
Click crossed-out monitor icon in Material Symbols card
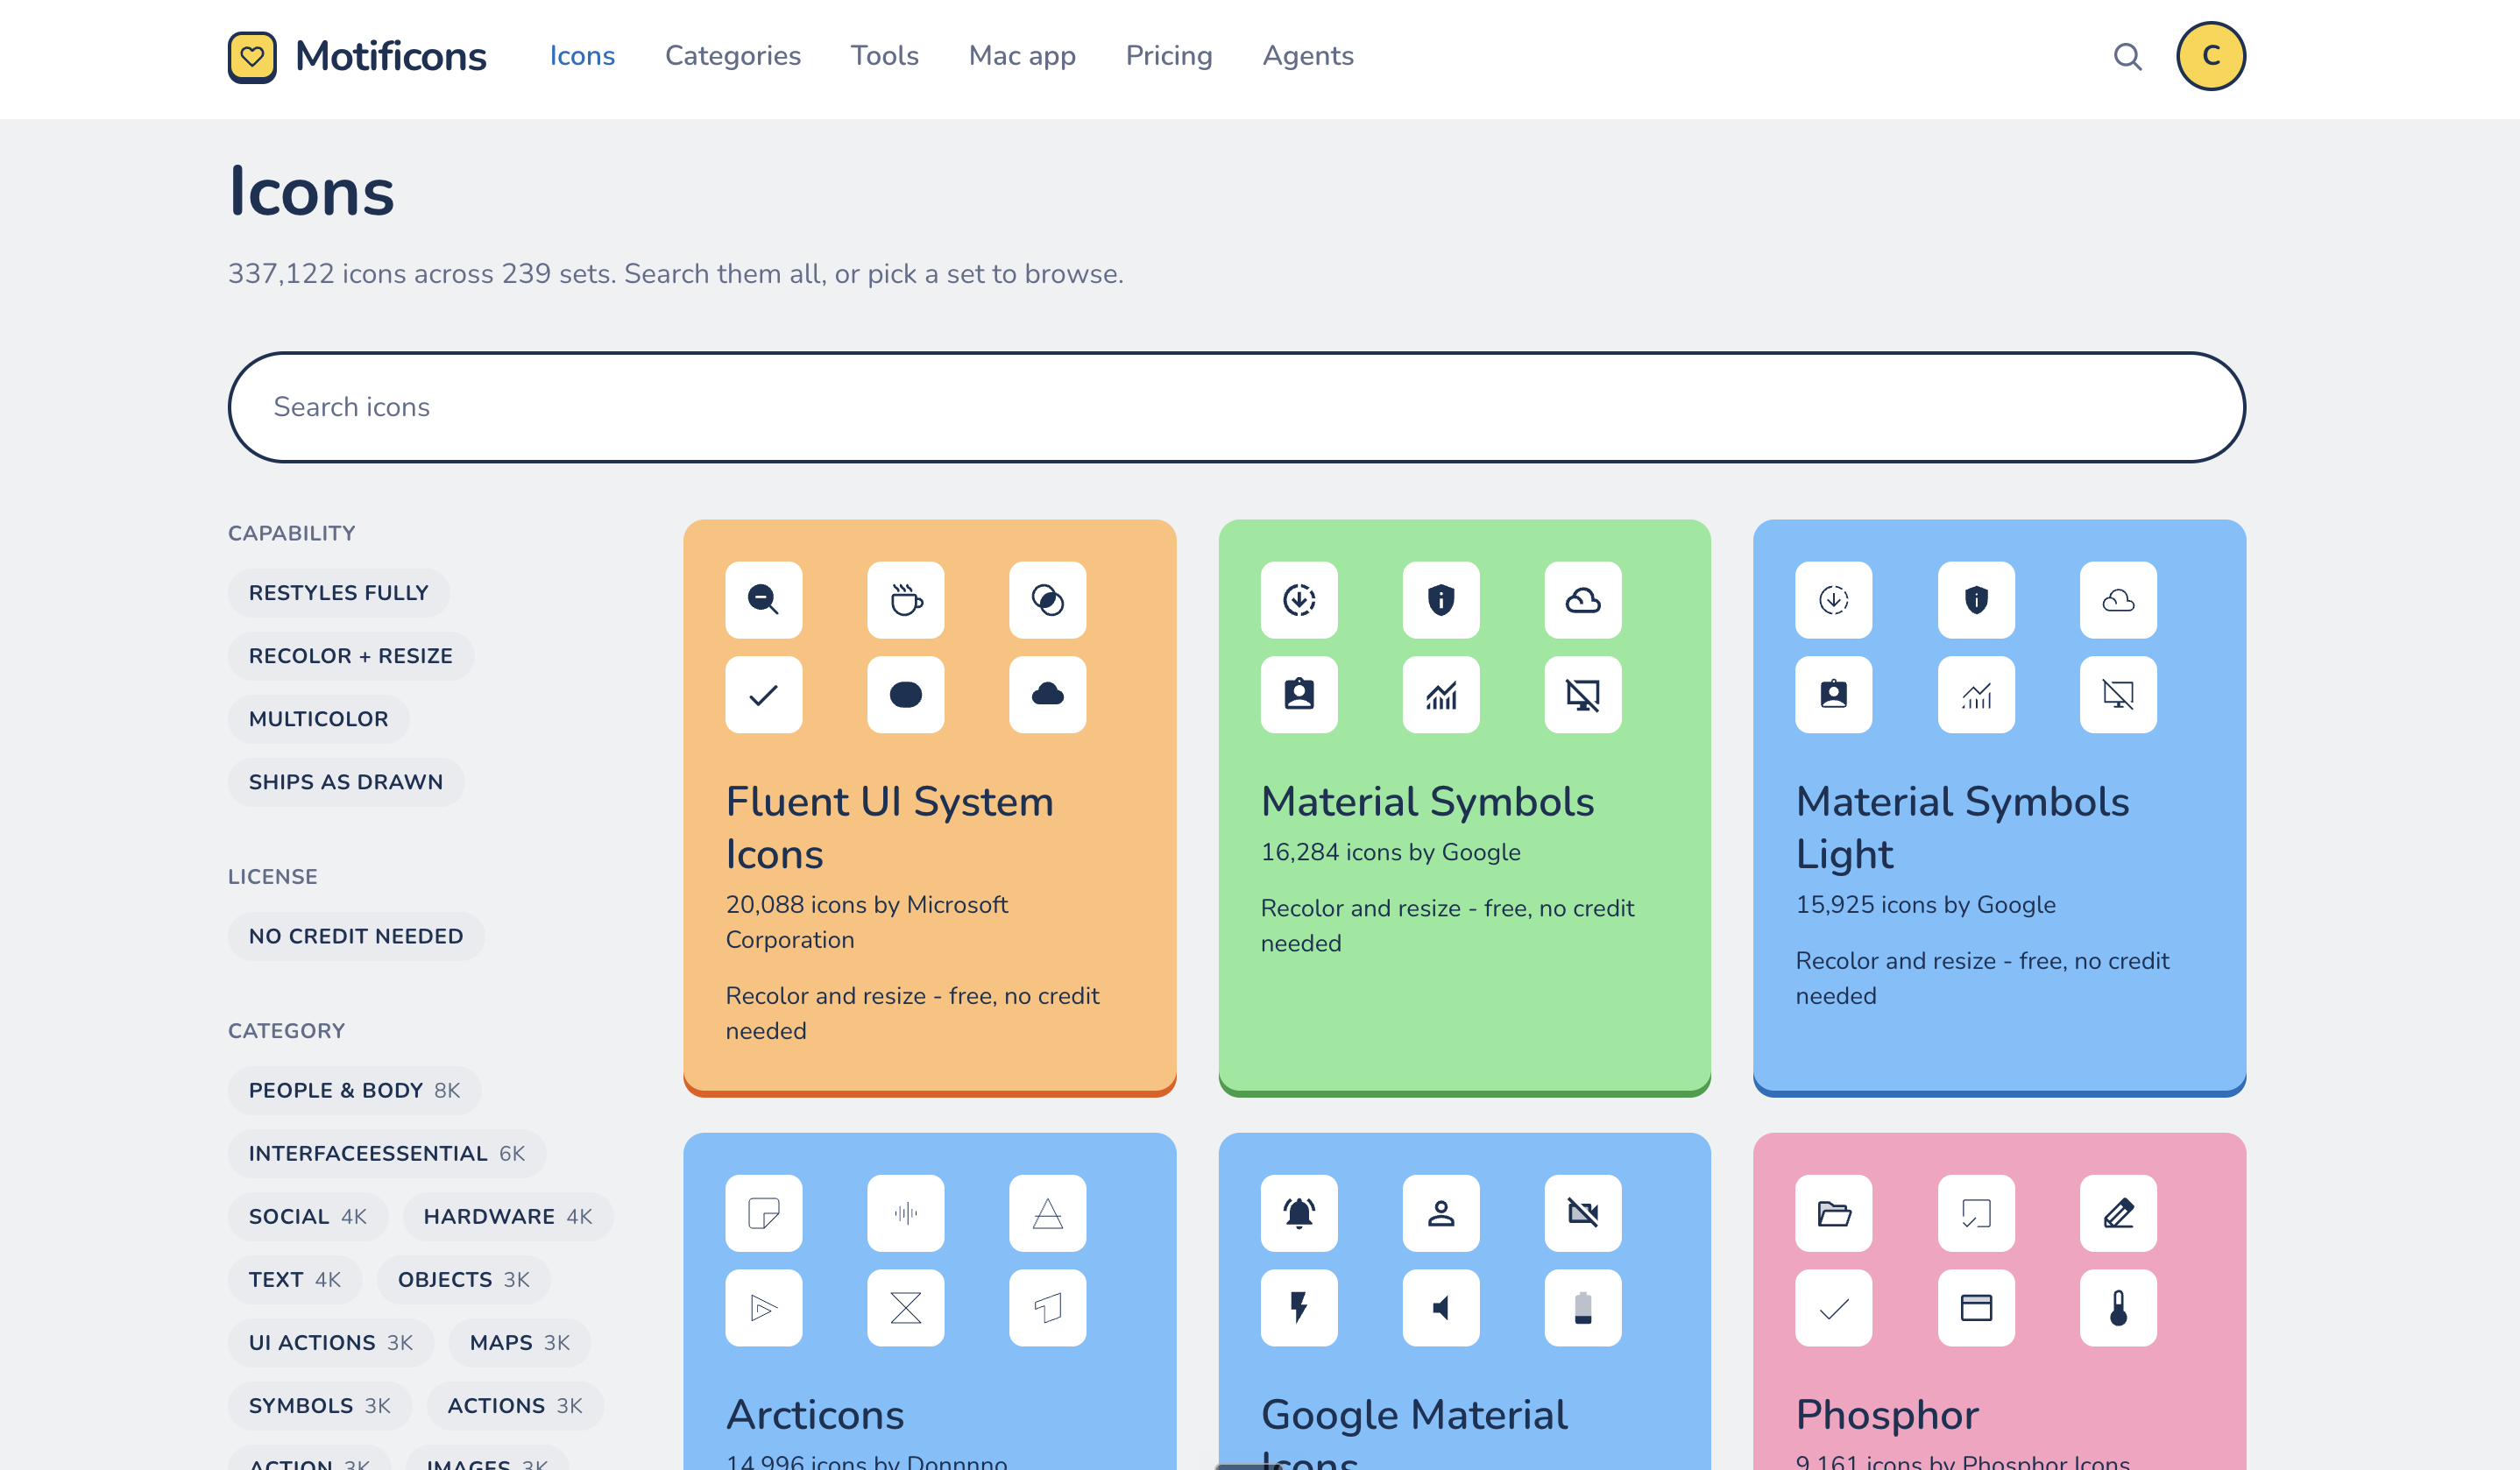(x=1583, y=694)
